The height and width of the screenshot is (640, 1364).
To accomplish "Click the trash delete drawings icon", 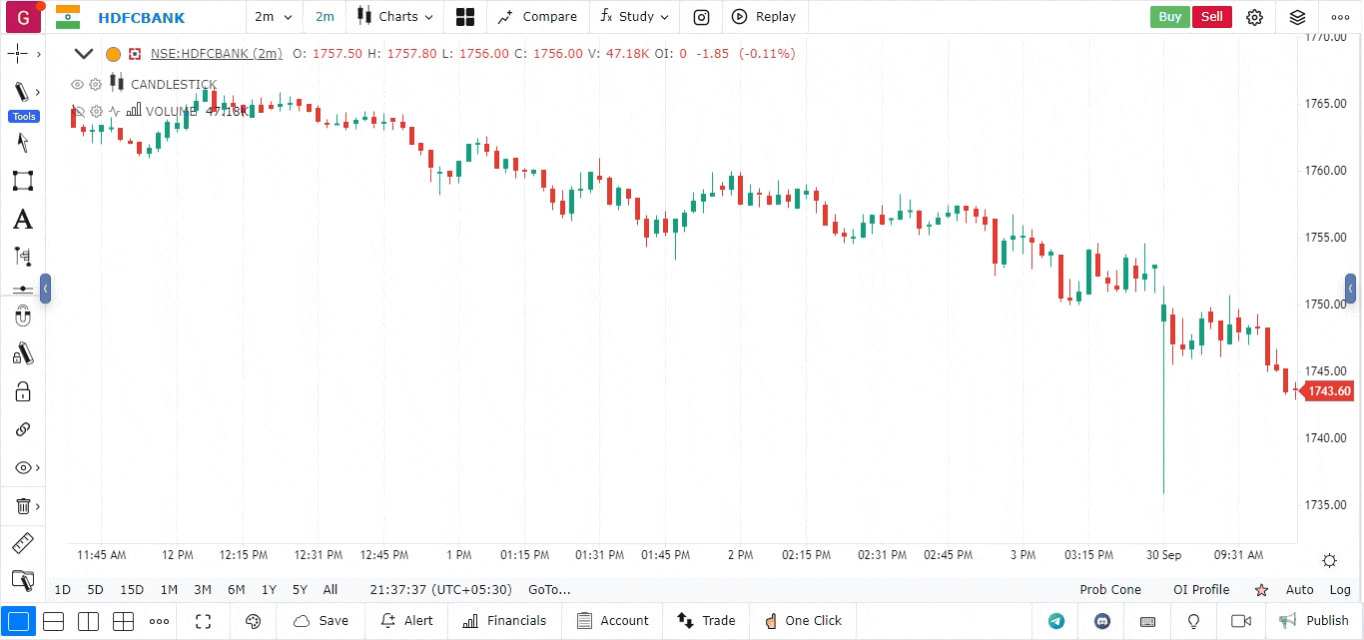I will click(22, 506).
